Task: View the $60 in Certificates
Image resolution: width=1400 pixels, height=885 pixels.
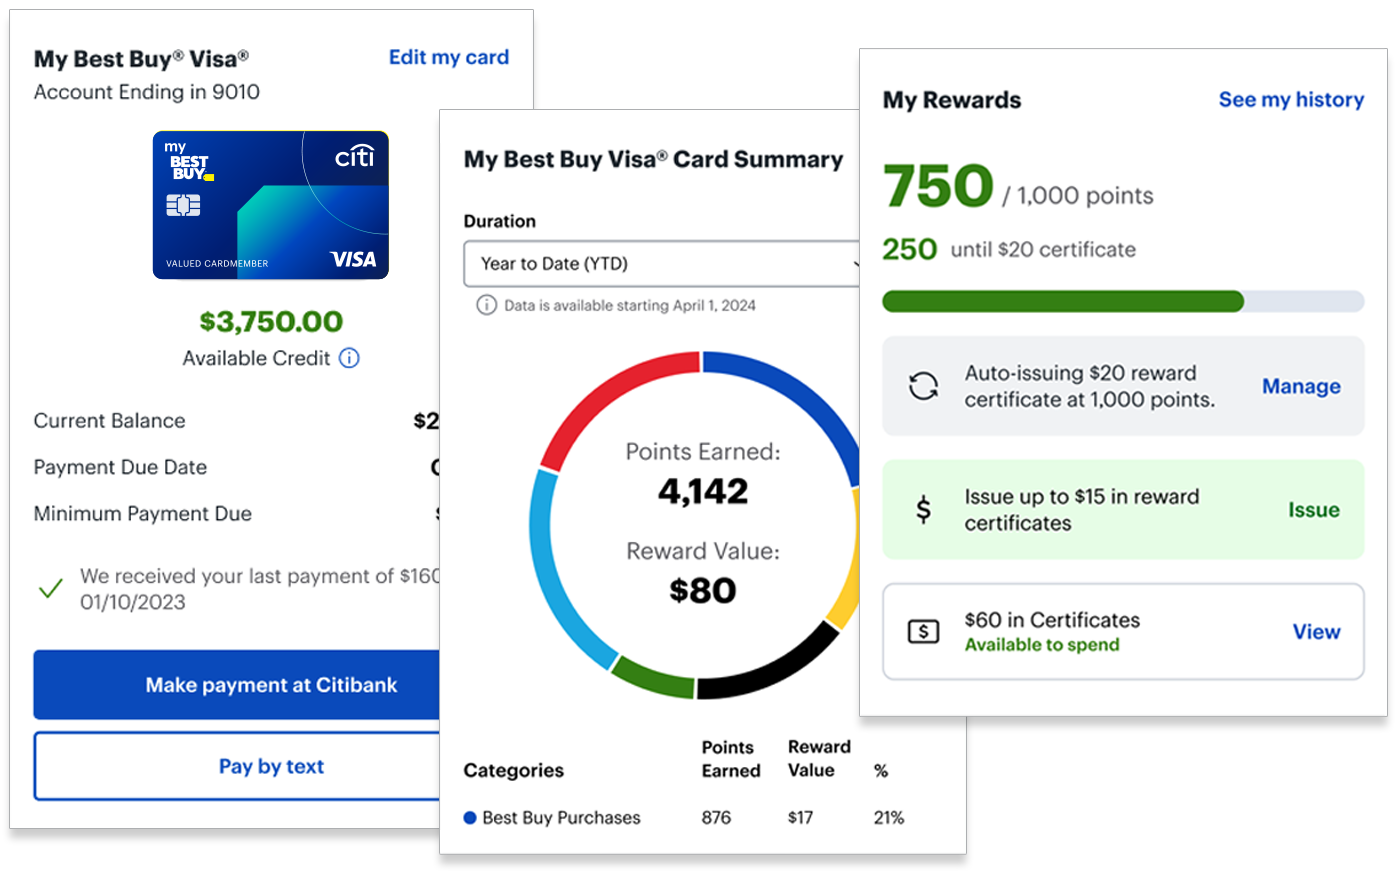Action: (x=1316, y=632)
